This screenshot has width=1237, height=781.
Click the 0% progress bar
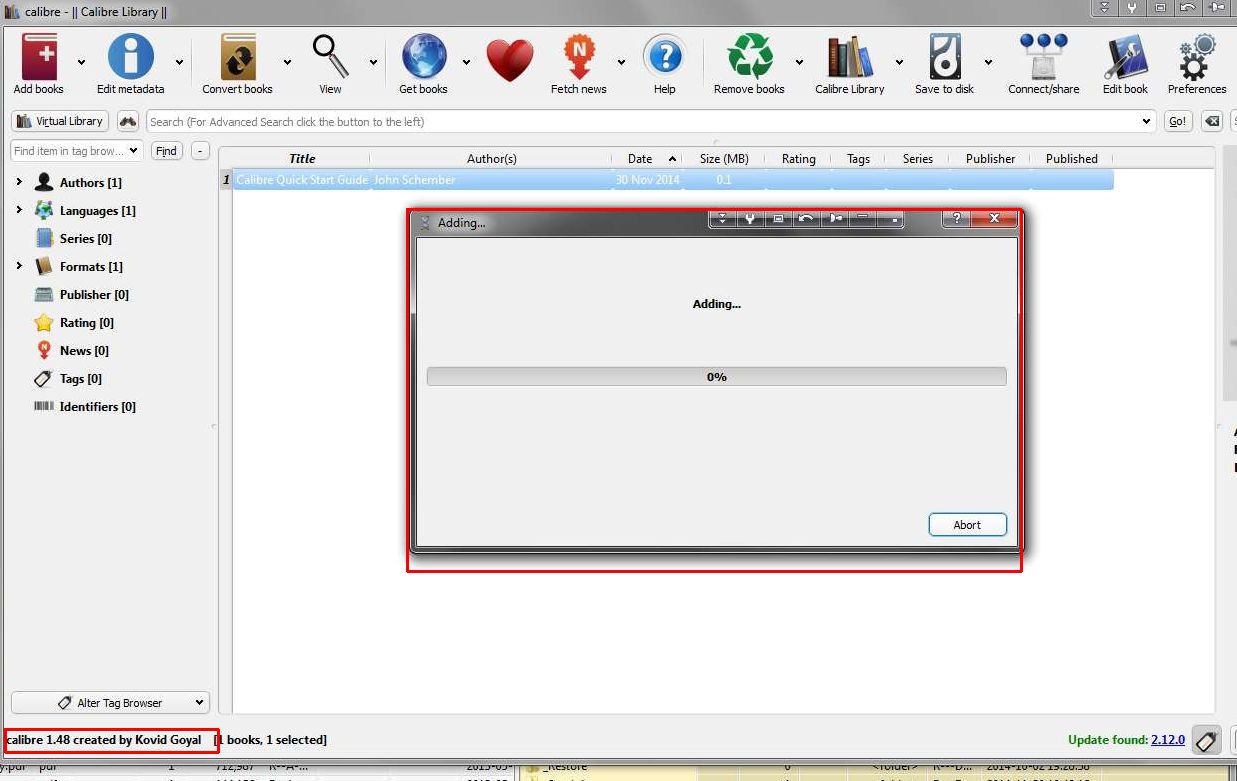click(716, 377)
